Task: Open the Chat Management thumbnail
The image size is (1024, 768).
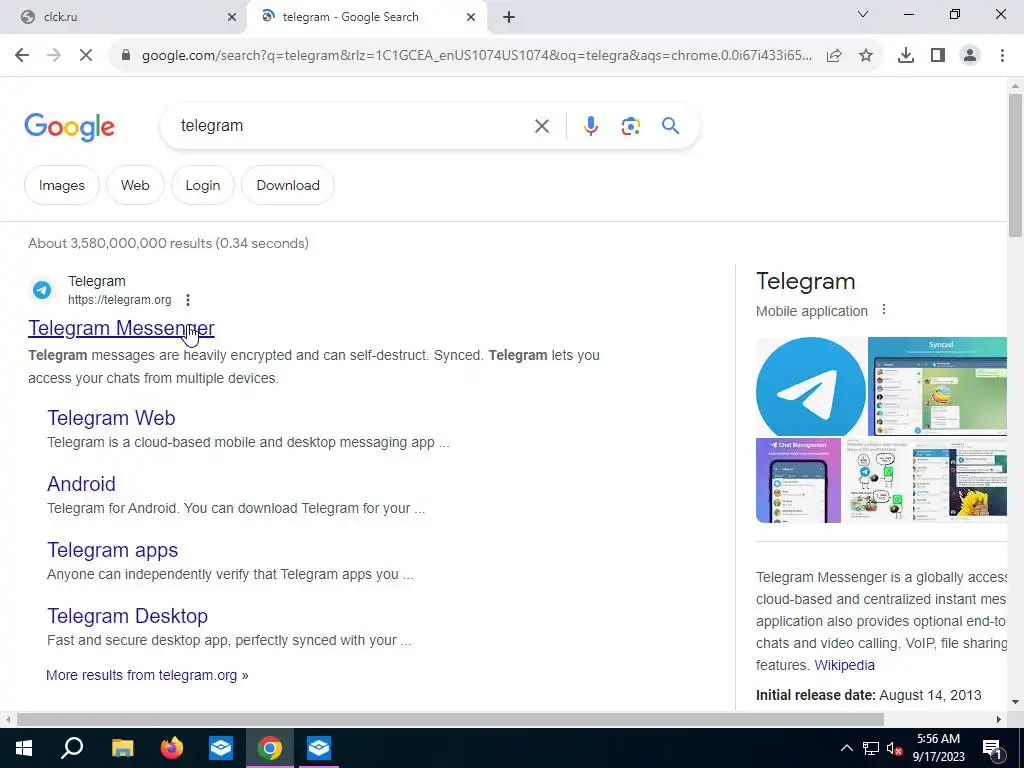Action: (x=798, y=481)
